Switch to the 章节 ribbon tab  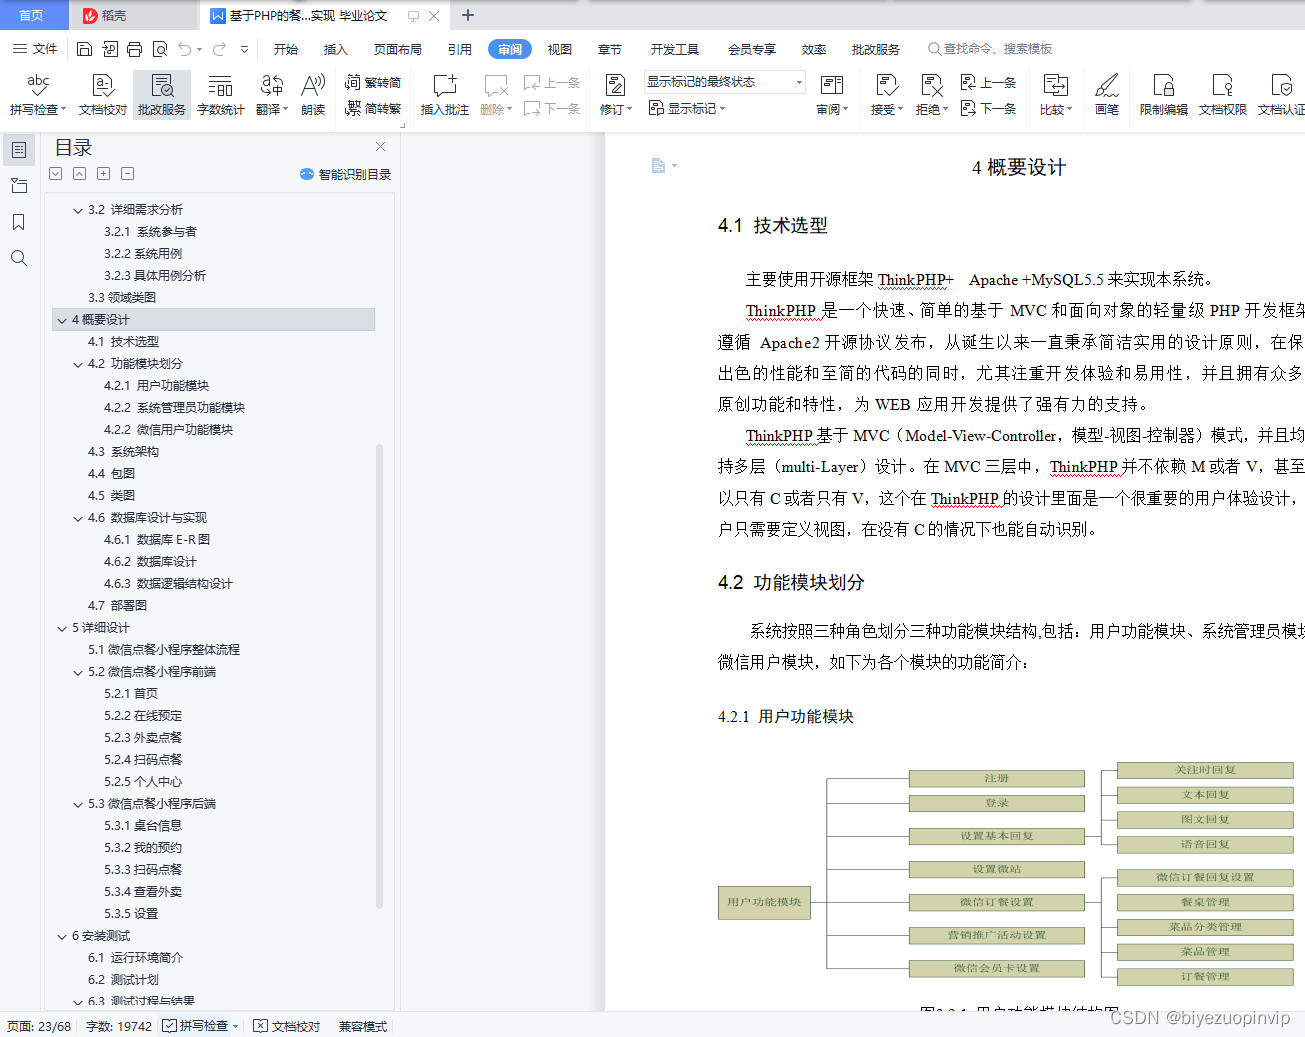pyautogui.click(x=610, y=49)
